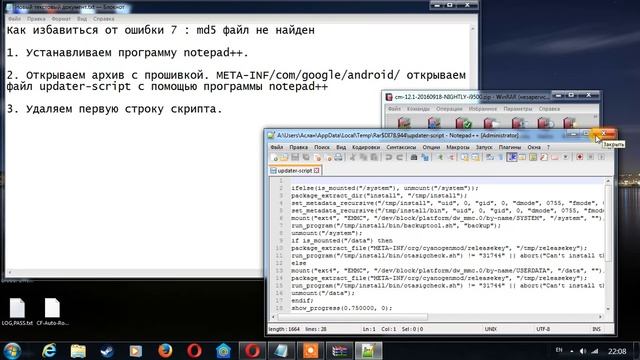This screenshot has height=360, width=640.
Task: Click the EN language indicator in tray
Action: click(x=559, y=350)
